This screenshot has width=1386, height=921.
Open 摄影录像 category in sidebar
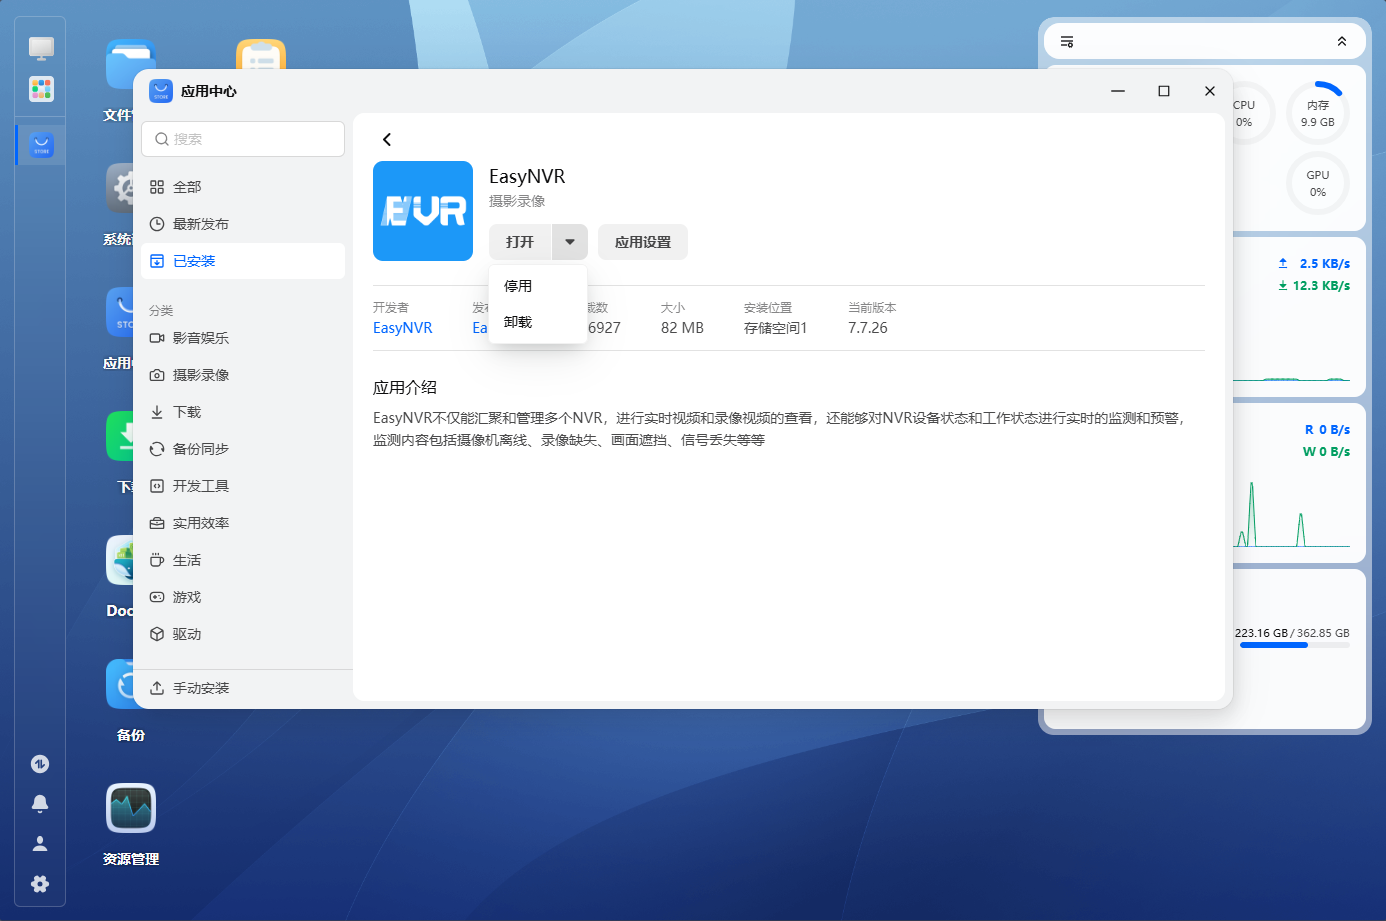(x=243, y=375)
